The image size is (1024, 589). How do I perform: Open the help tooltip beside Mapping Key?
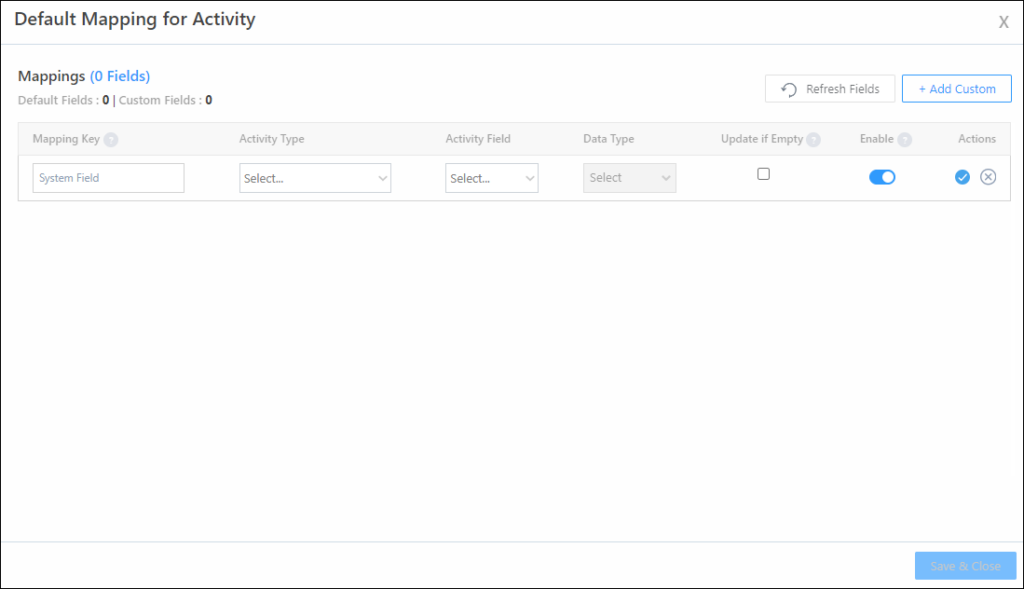tap(109, 139)
